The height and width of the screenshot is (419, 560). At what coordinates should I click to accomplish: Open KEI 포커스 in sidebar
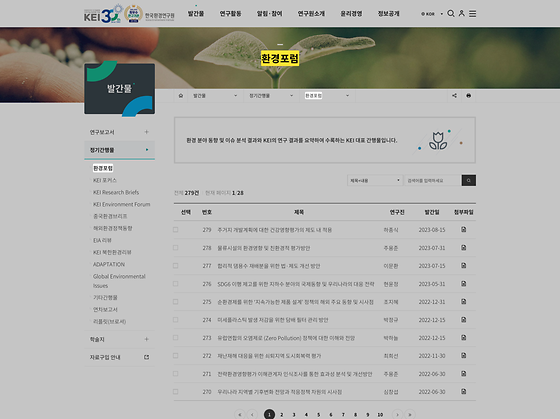[105, 180]
